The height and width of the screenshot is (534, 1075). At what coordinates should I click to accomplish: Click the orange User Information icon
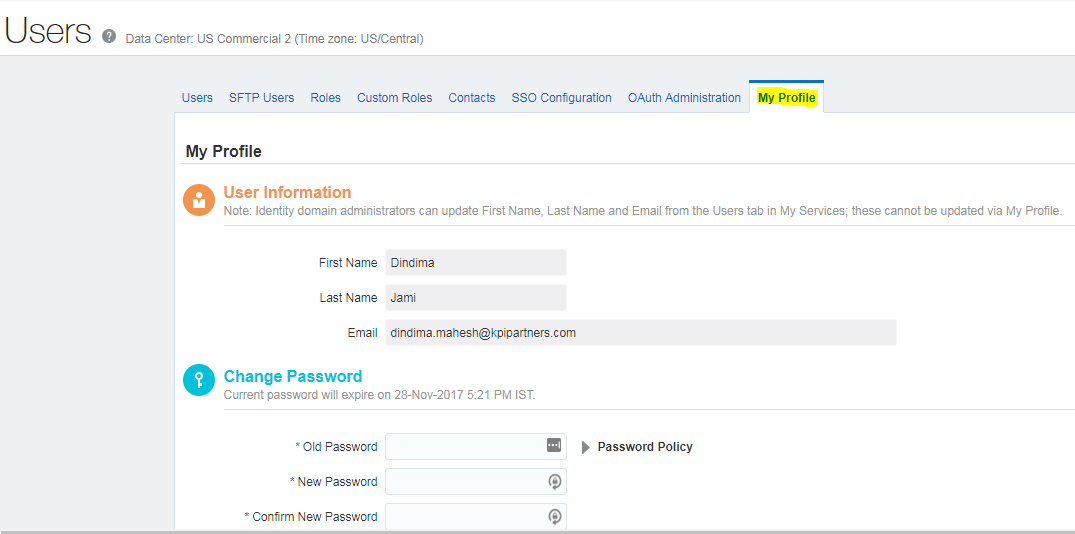(x=199, y=199)
